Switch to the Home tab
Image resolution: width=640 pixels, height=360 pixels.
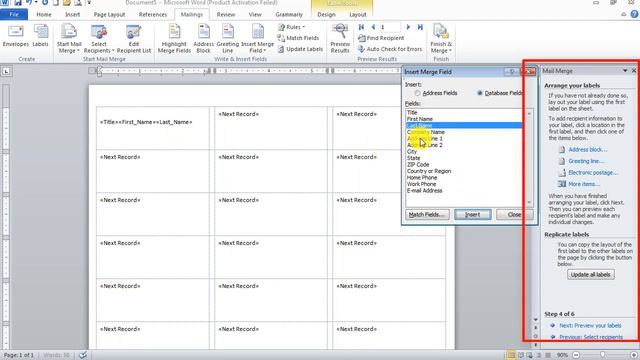(44, 14)
